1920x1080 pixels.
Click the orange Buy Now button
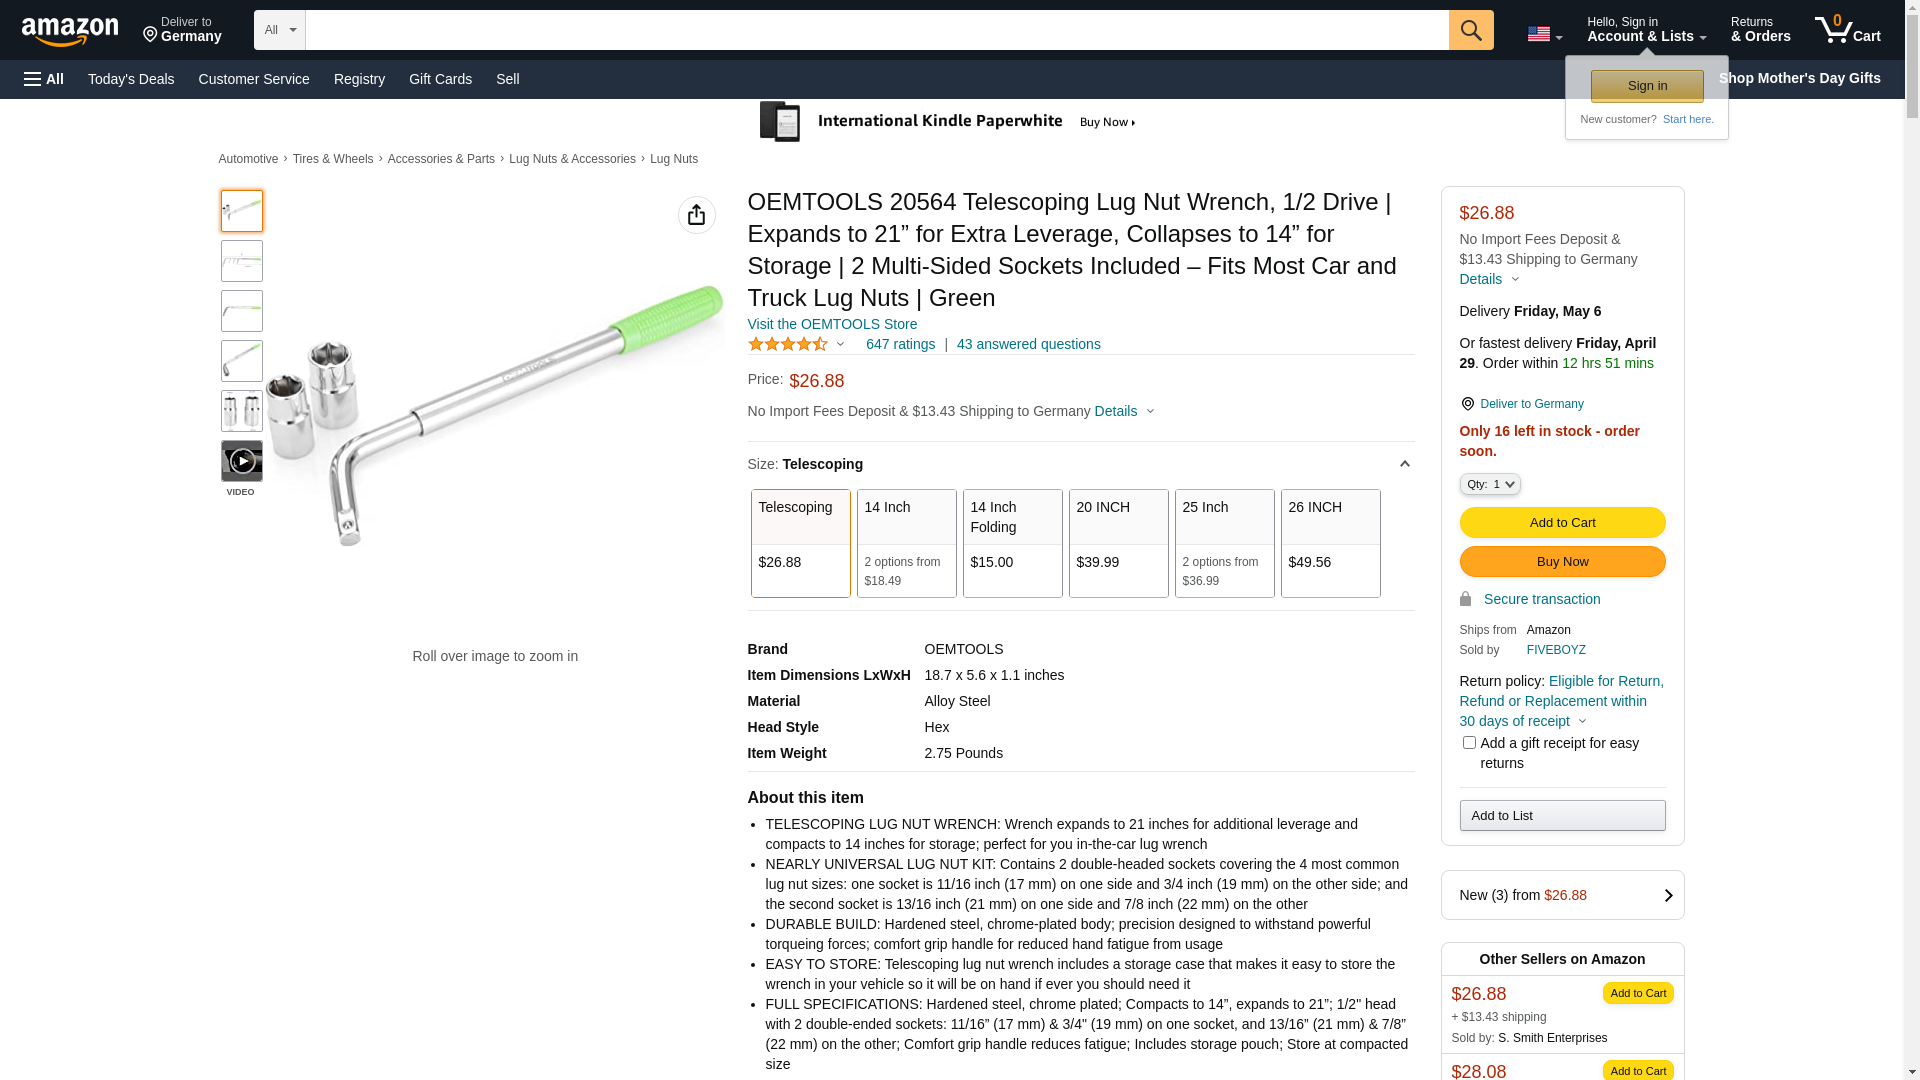pos(1561,561)
